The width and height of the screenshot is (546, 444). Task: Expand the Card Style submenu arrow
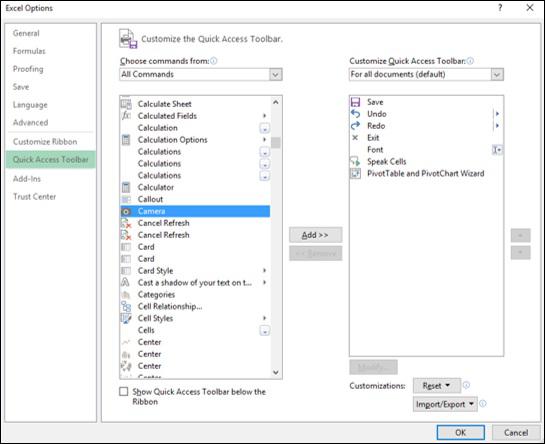[265, 271]
